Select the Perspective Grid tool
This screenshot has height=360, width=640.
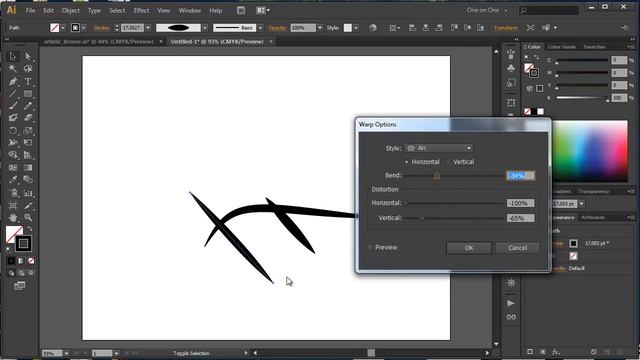click(x=28, y=155)
